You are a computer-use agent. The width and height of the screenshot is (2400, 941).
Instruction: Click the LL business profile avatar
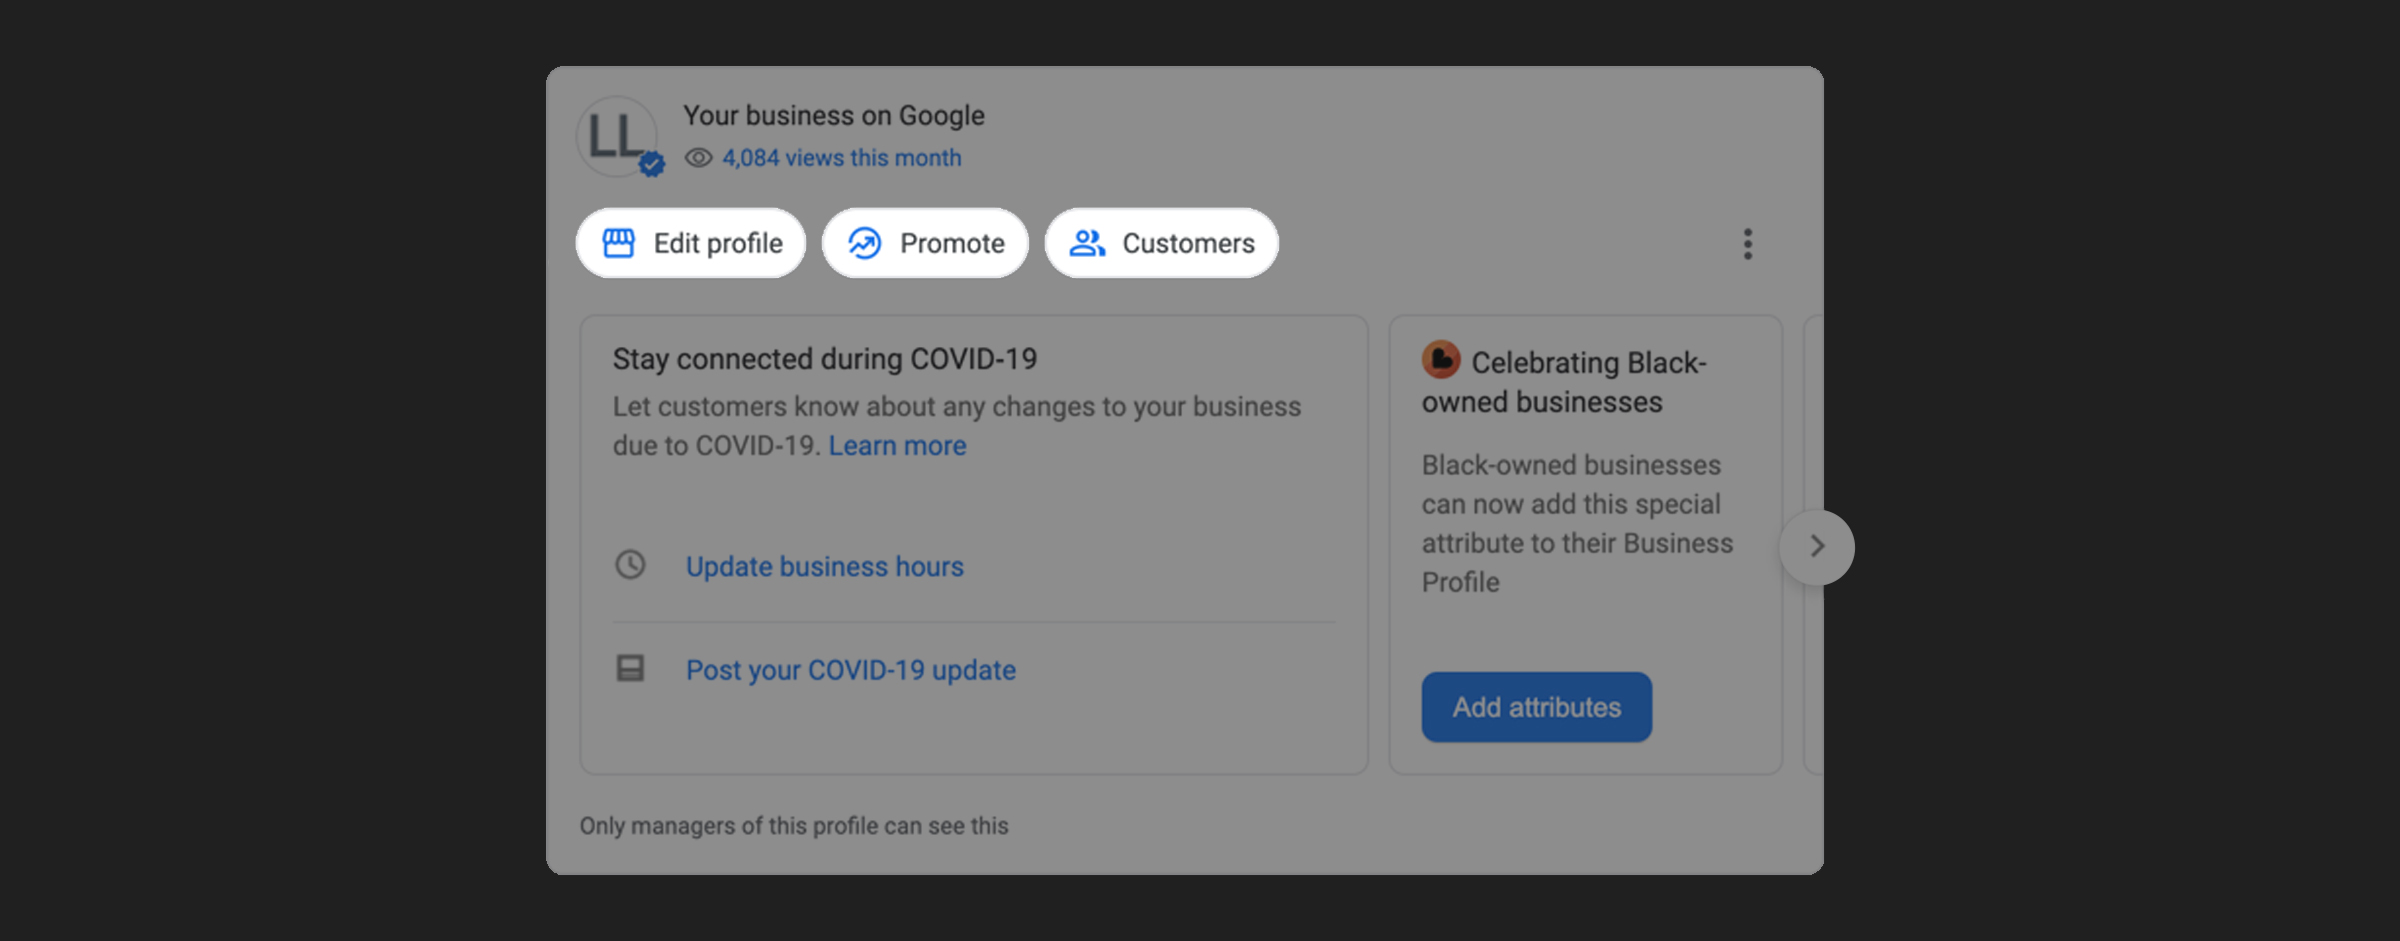[617, 136]
